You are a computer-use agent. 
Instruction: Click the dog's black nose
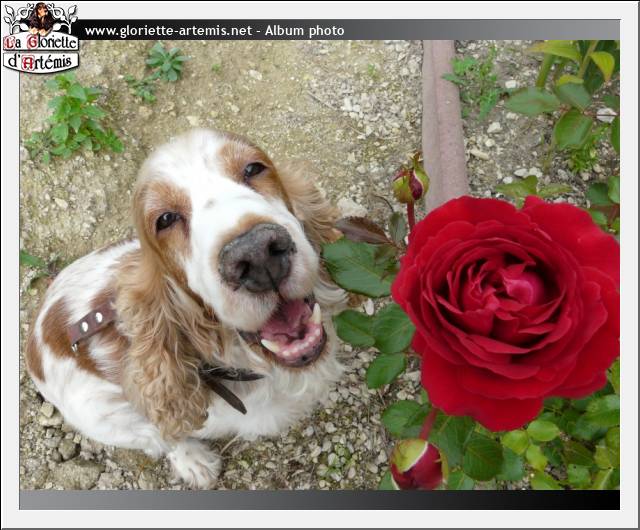pos(257,257)
